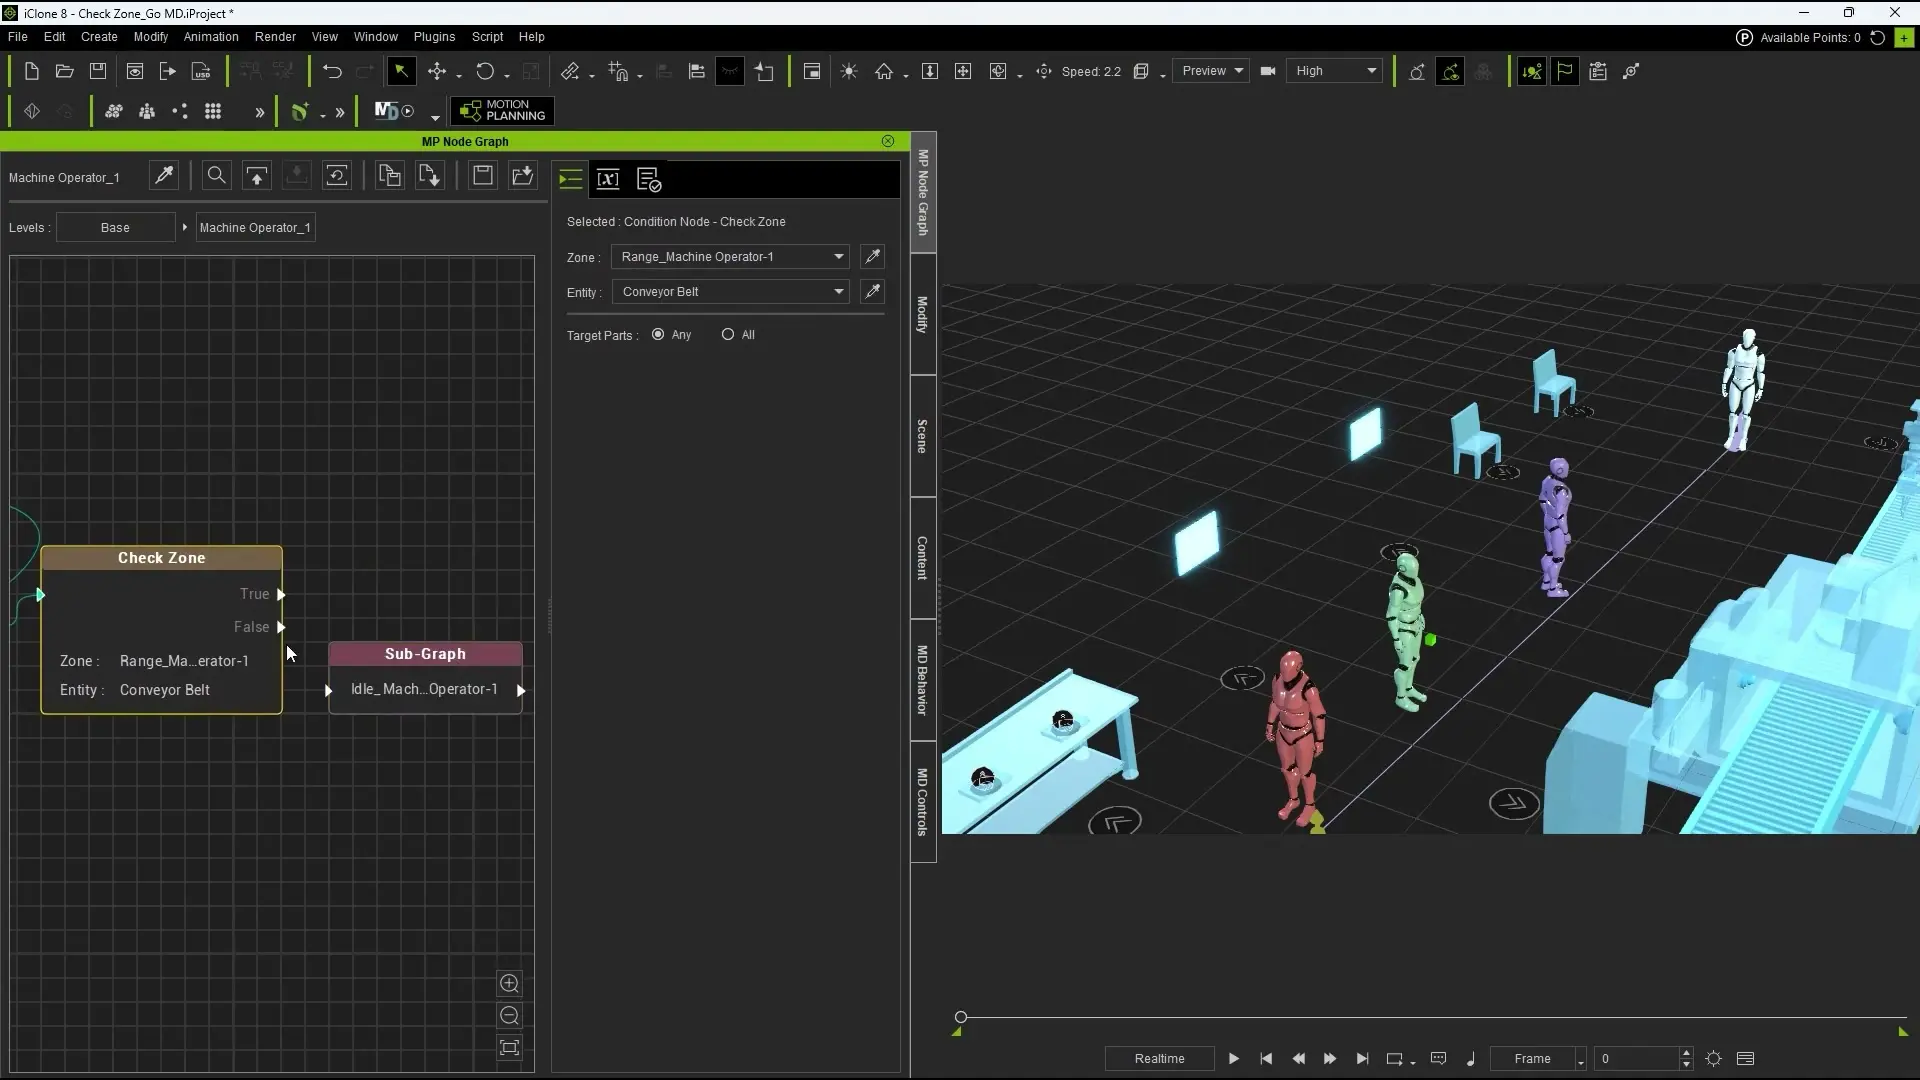The height and width of the screenshot is (1080, 1920).
Task: Open the Animation menu
Action: 210,37
